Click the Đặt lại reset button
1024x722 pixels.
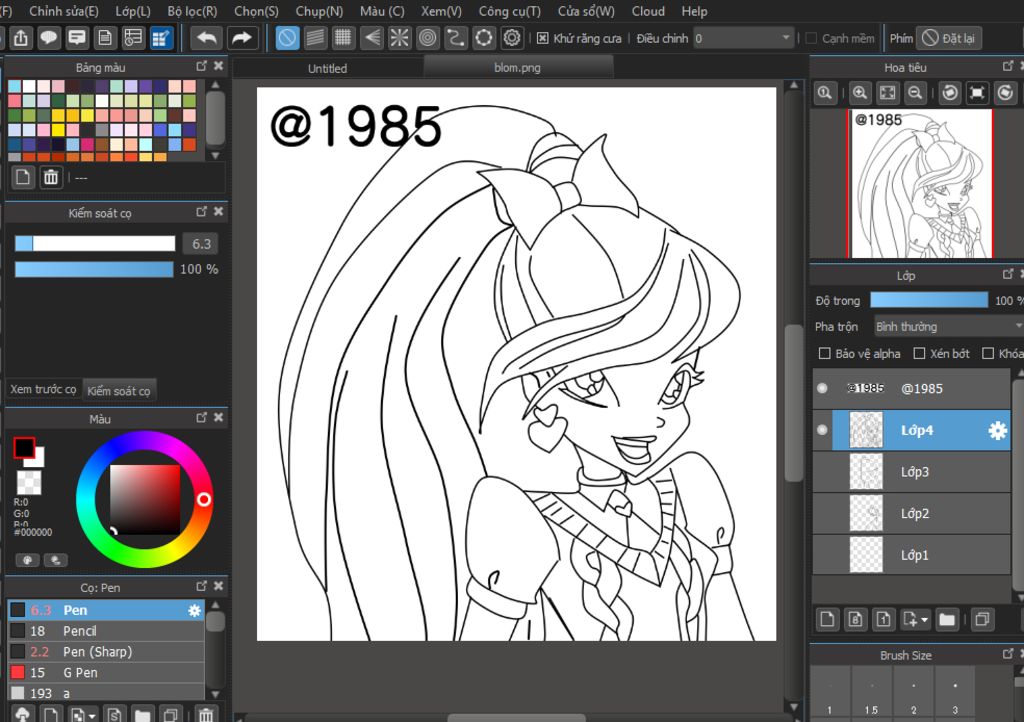pyautogui.click(x=951, y=39)
